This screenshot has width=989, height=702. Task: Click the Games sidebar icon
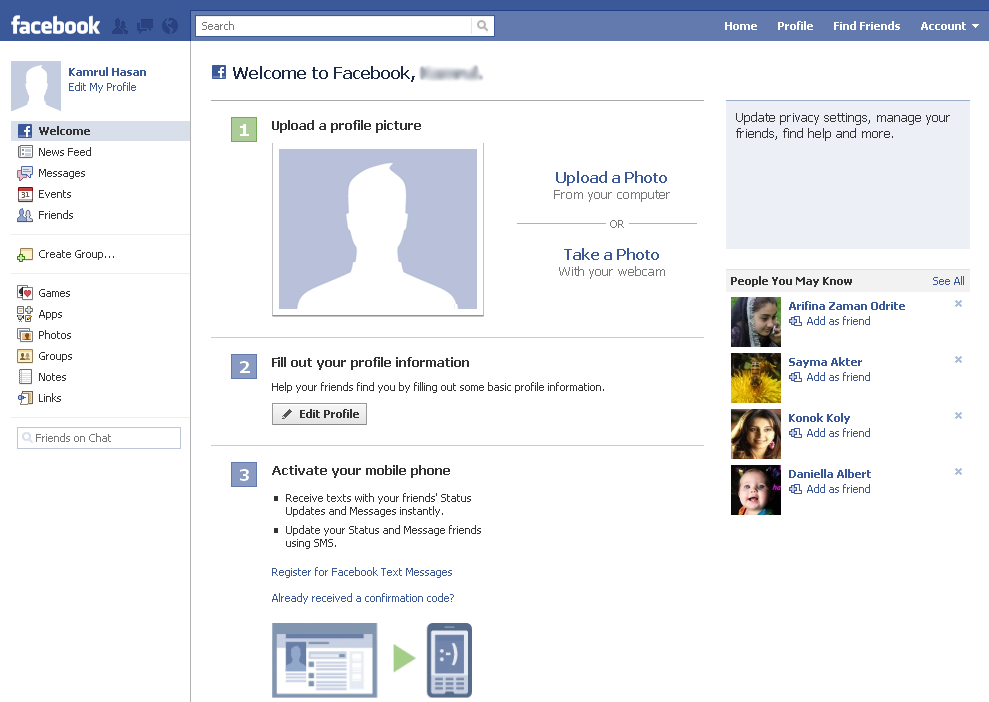click(25, 293)
